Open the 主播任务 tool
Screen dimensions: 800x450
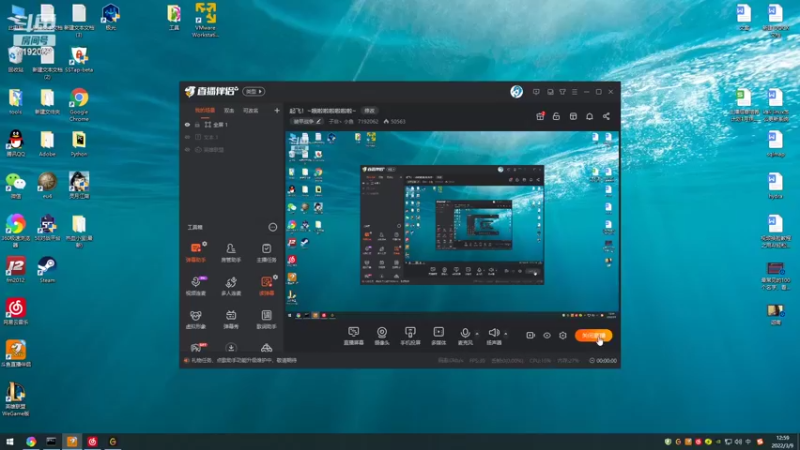click(266, 253)
